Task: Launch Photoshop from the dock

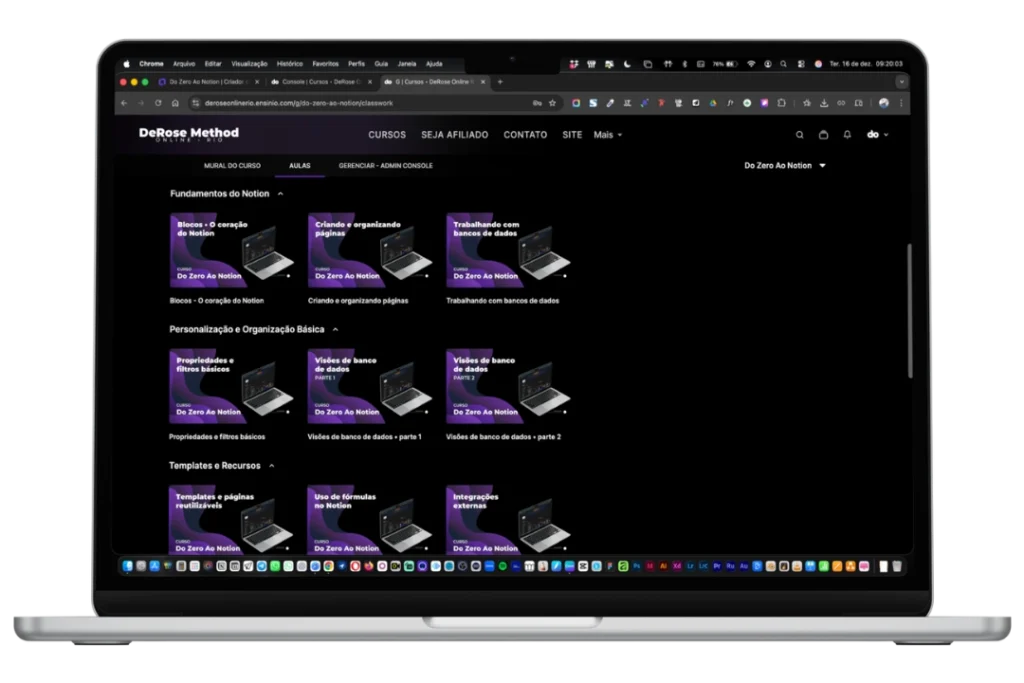Action: point(637,566)
